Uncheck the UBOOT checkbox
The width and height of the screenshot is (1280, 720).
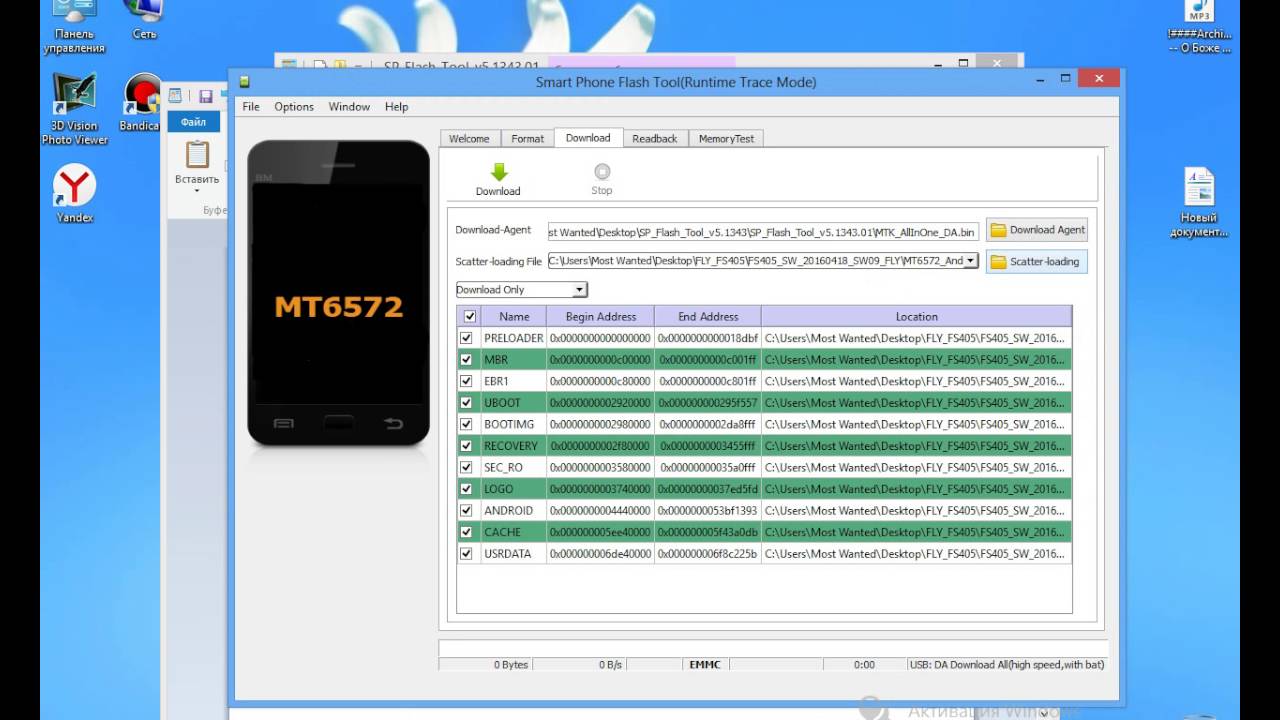click(x=466, y=402)
